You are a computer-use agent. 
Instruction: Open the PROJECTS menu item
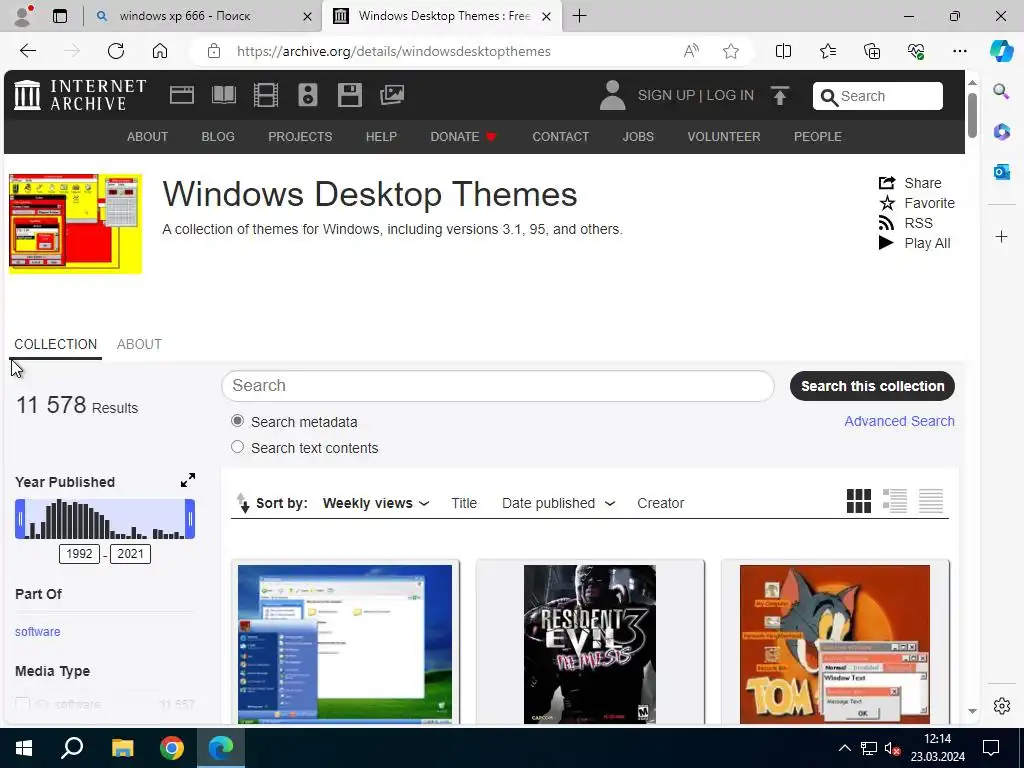click(x=300, y=136)
